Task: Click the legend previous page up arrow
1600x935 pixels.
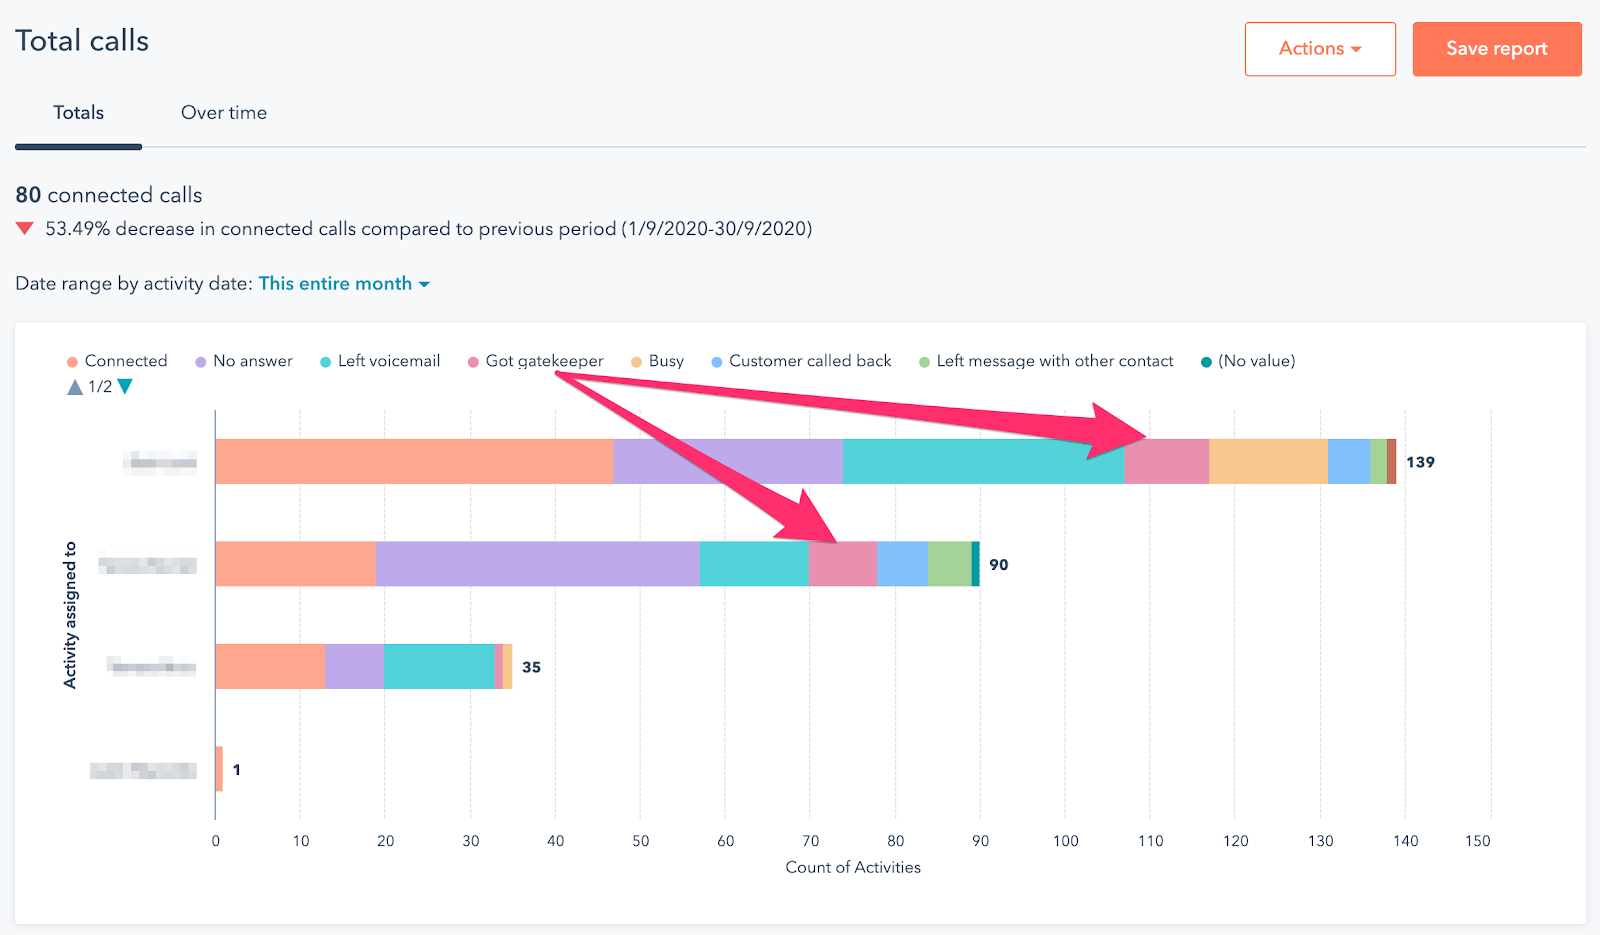Action: pyautogui.click(x=75, y=387)
